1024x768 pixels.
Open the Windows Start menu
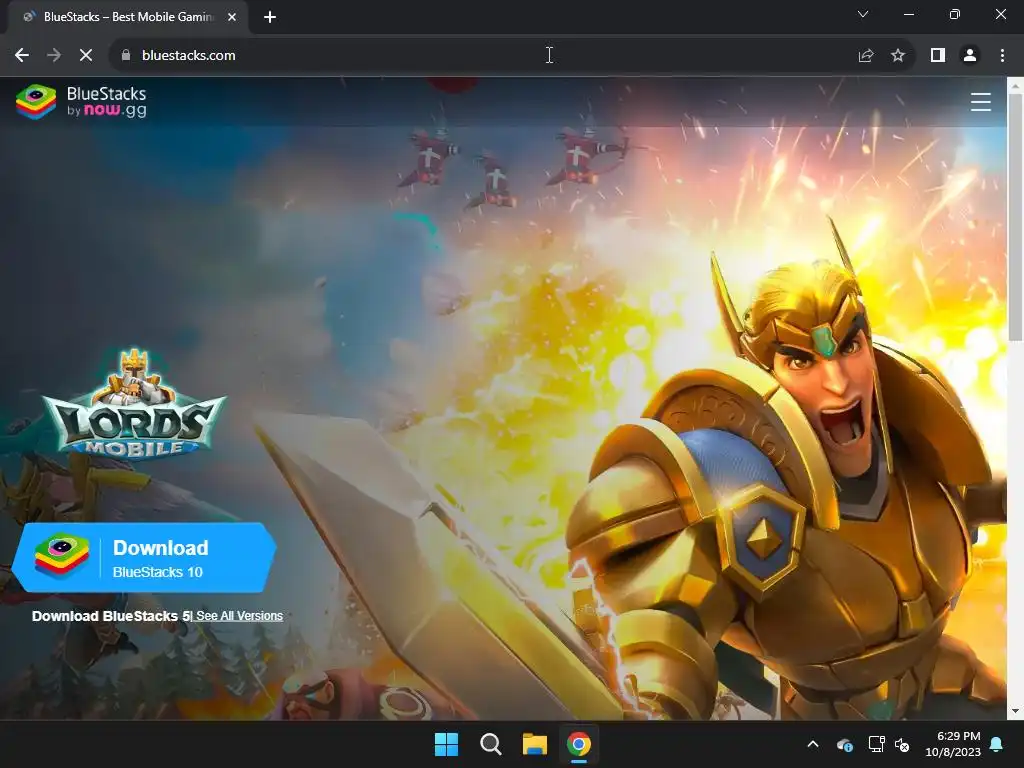click(x=447, y=744)
